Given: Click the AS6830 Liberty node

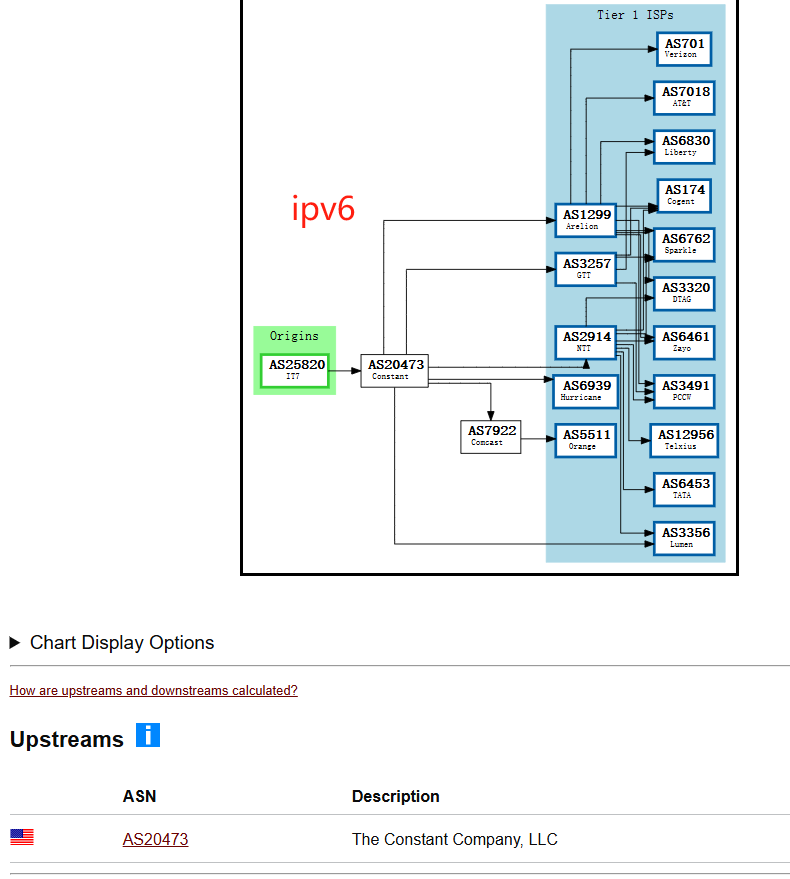Looking at the screenshot, I should tap(685, 147).
